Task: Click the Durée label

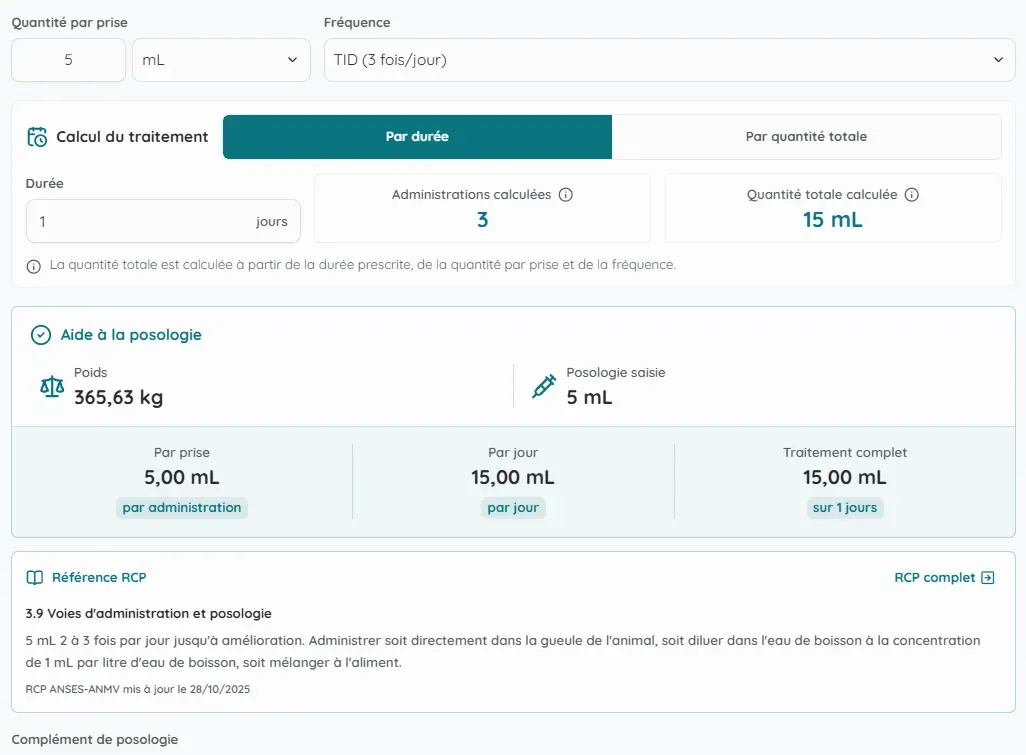Action: pyautogui.click(x=44, y=183)
